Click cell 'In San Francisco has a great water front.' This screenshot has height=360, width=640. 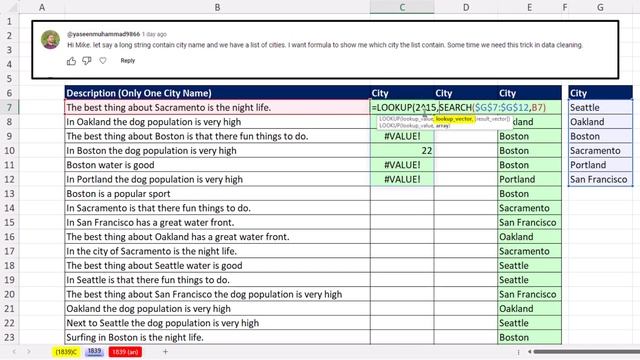coord(217,222)
